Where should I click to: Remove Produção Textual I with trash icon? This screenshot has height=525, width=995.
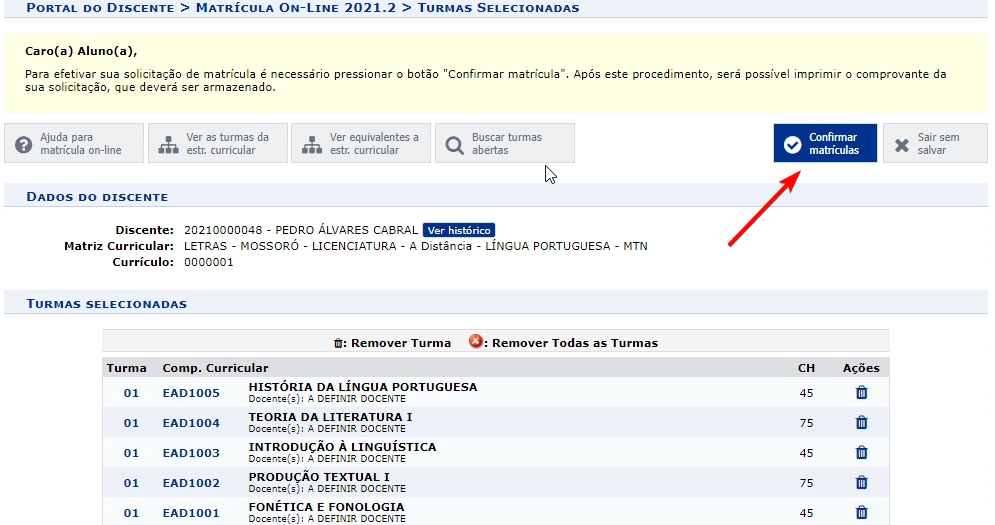(861, 482)
